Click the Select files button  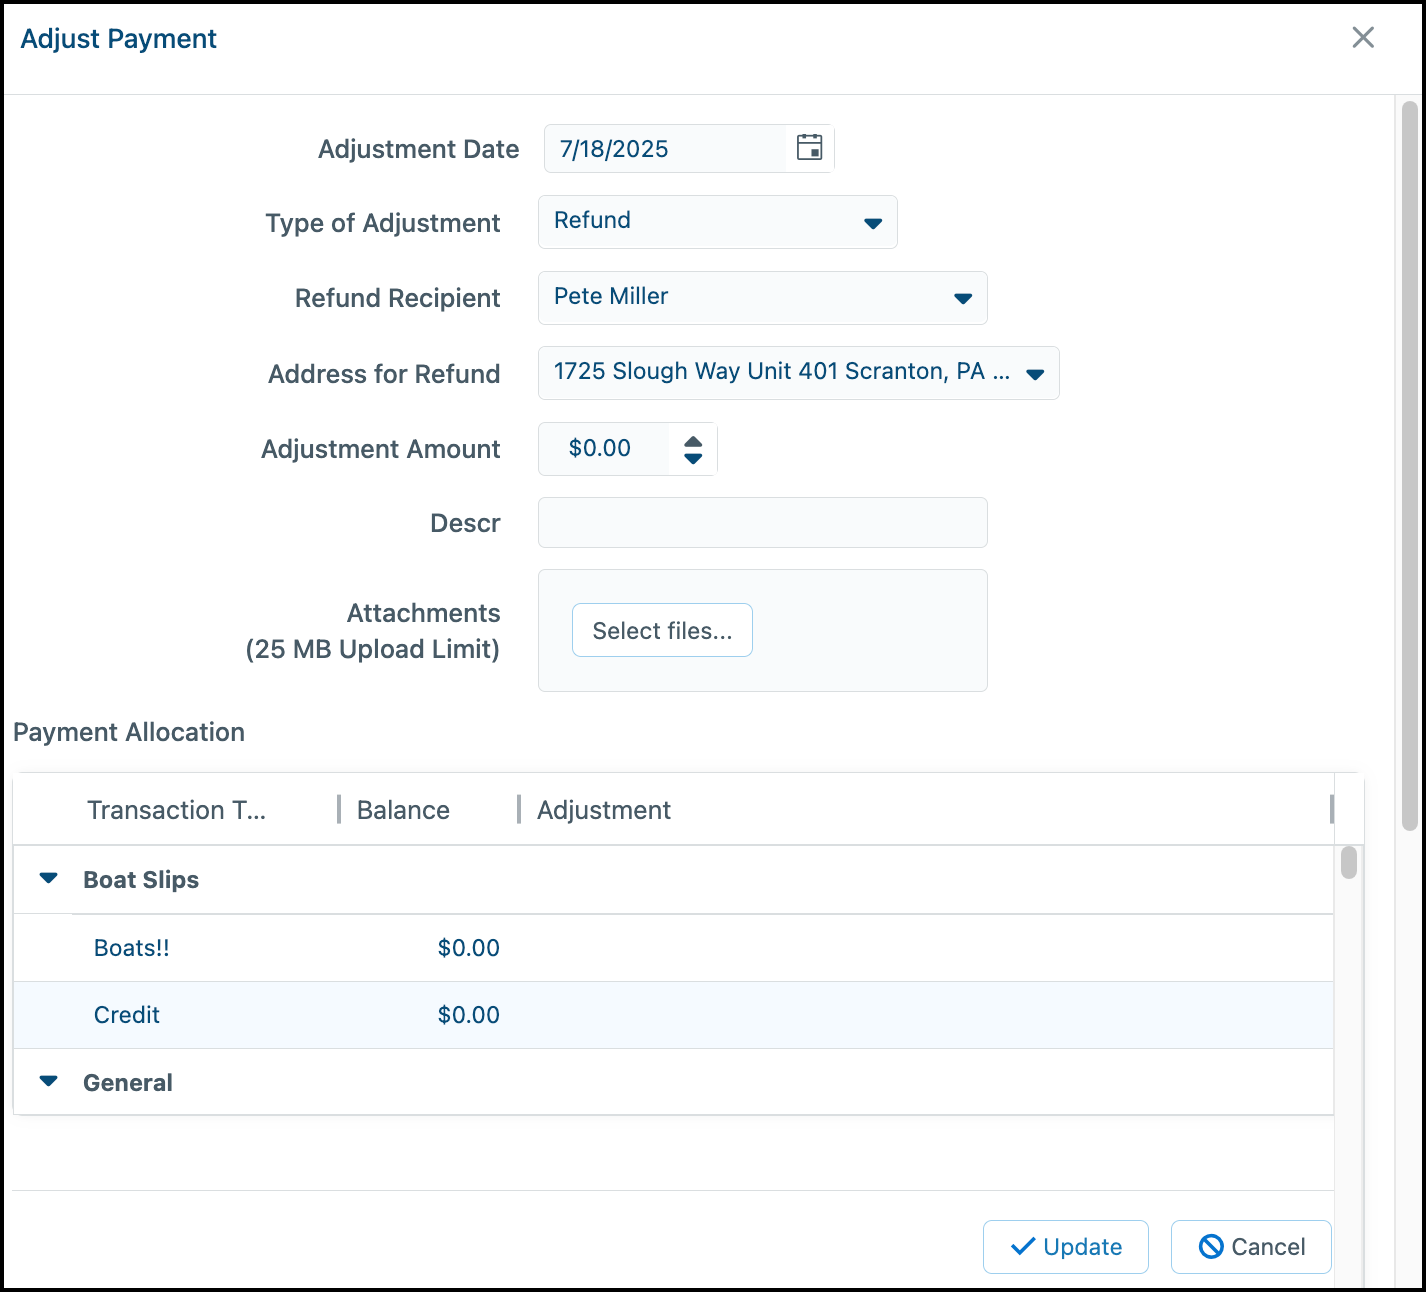click(662, 630)
